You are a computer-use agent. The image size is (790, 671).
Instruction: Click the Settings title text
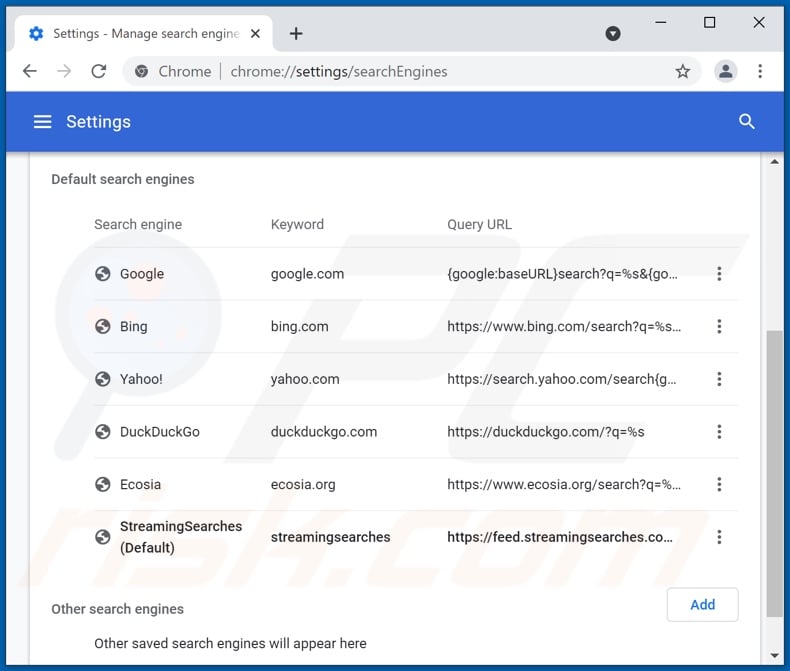coord(98,121)
